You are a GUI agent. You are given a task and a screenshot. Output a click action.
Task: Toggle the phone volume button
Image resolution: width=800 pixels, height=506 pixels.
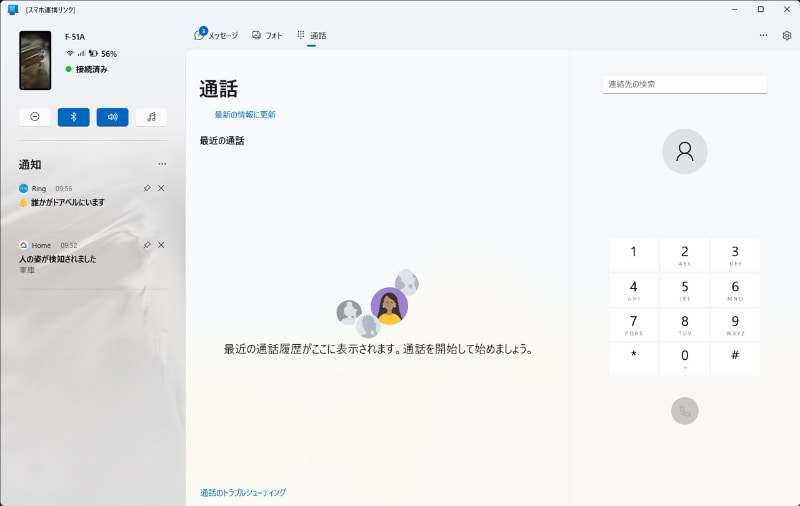click(x=112, y=117)
